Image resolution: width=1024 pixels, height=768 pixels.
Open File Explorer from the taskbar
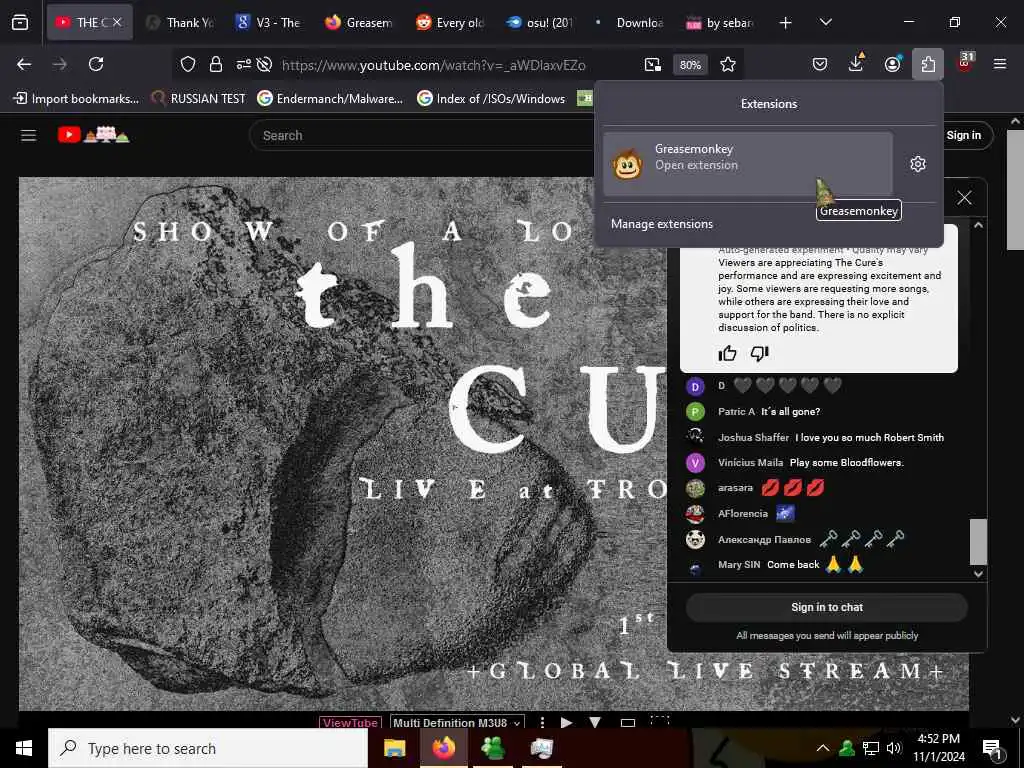pos(394,748)
